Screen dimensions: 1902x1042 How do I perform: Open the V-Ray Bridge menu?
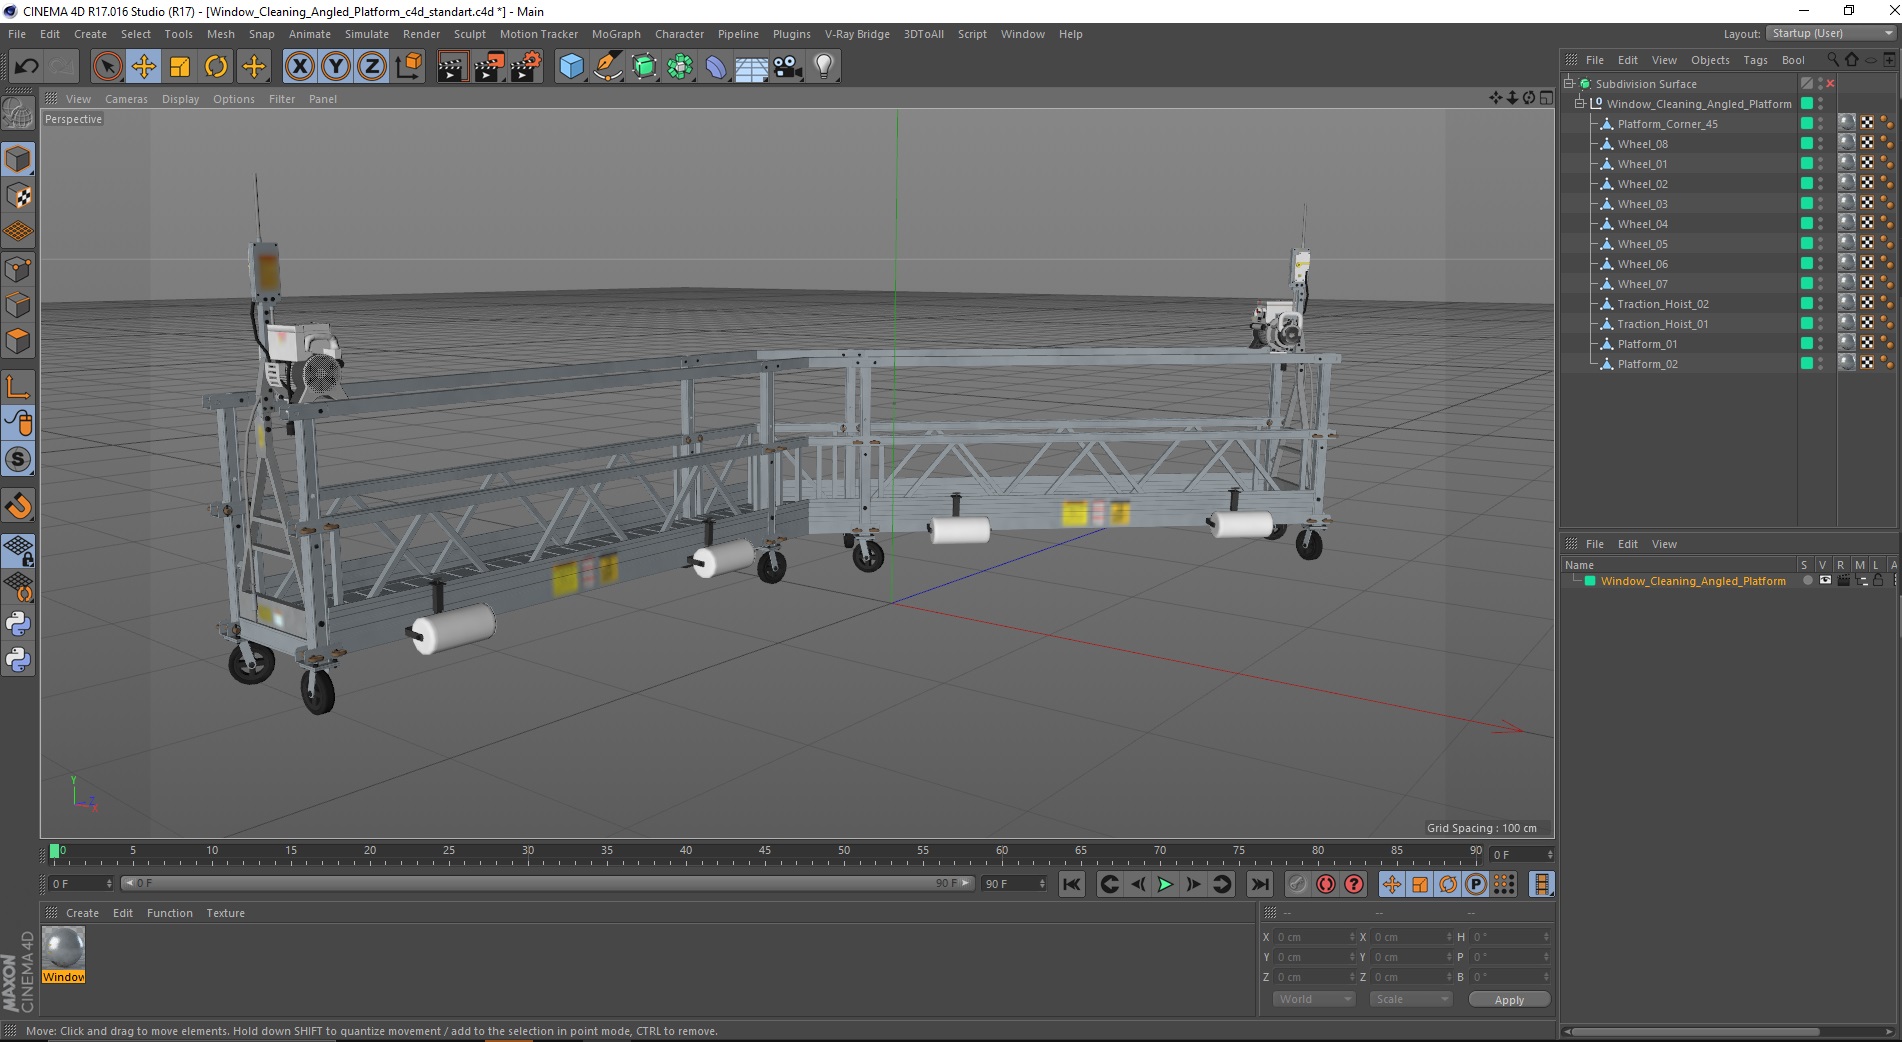pyautogui.click(x=857, y=34)
